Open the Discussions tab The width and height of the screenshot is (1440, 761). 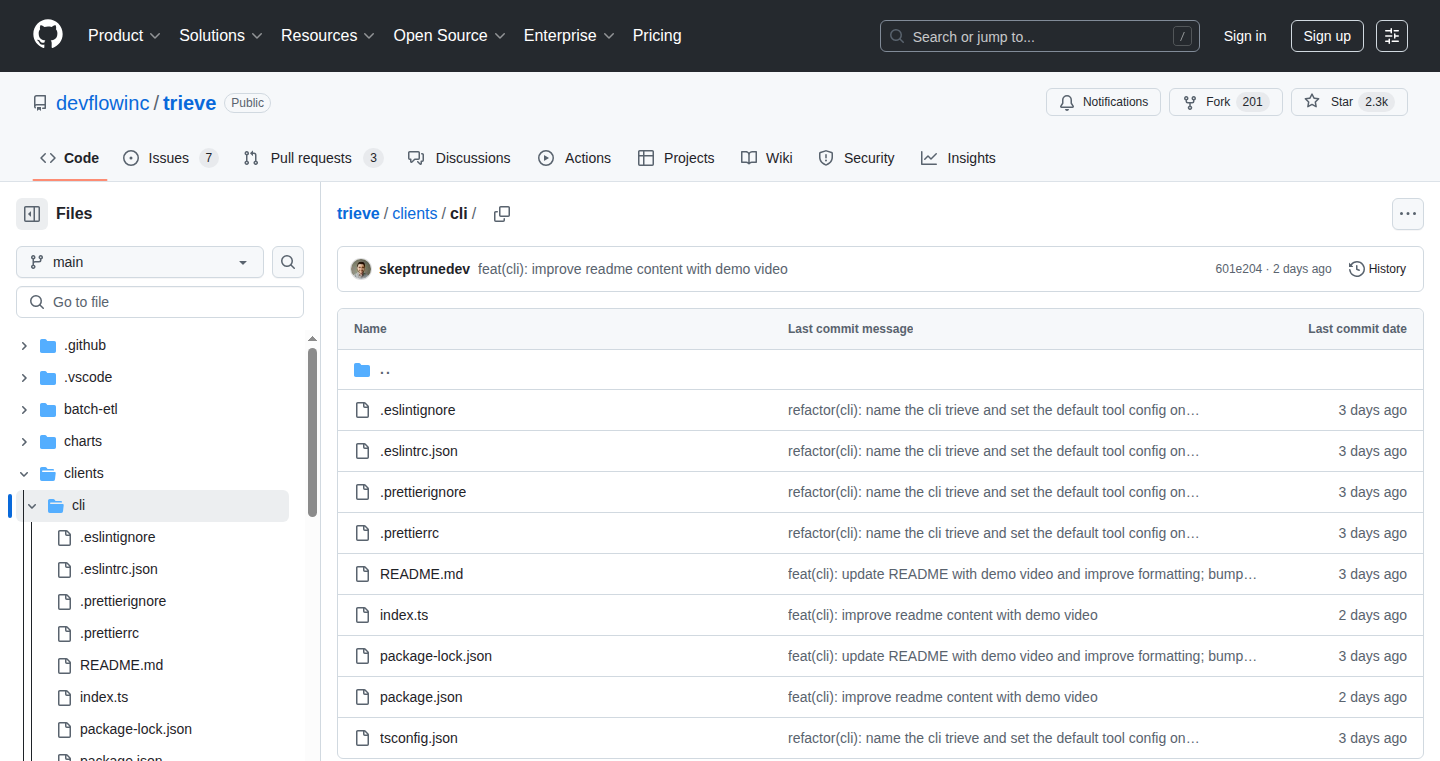click(459, 158)
